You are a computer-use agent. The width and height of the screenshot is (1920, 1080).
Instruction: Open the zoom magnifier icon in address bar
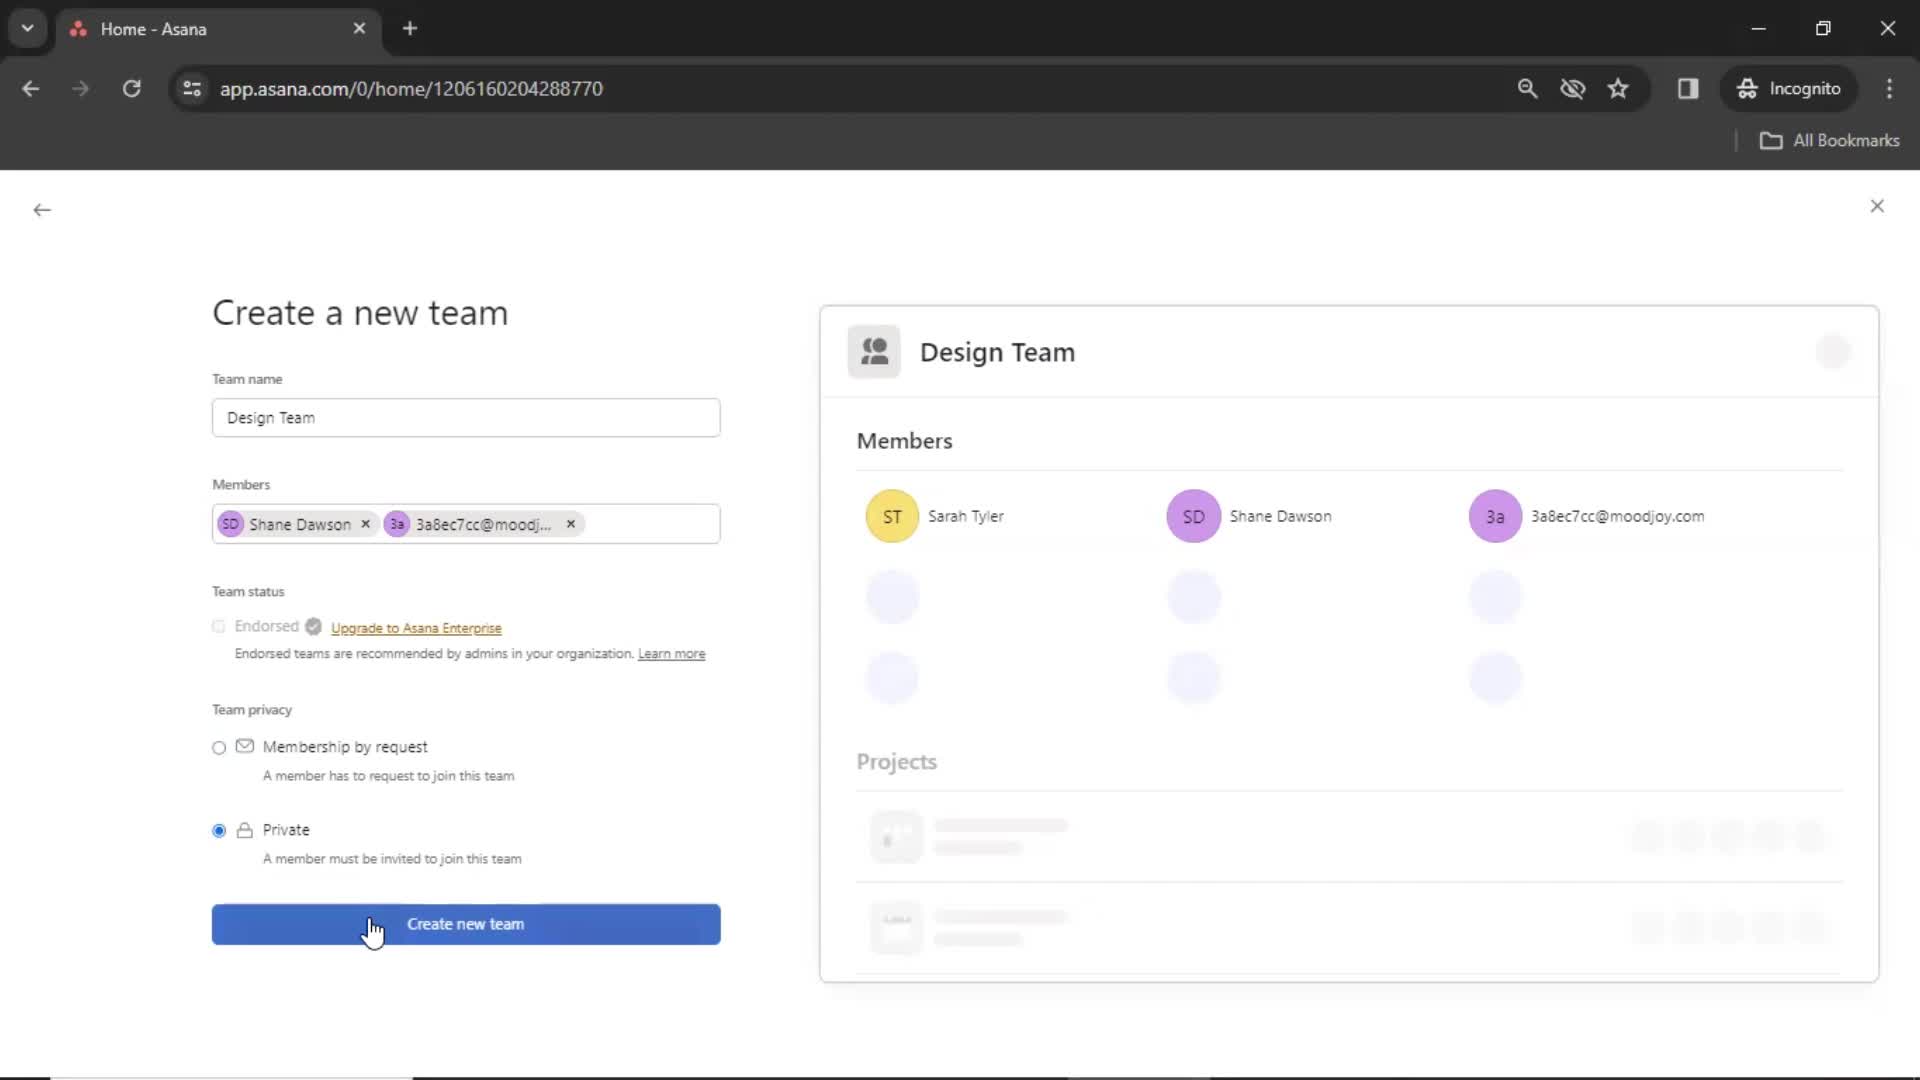click(x=1527, y=89)
